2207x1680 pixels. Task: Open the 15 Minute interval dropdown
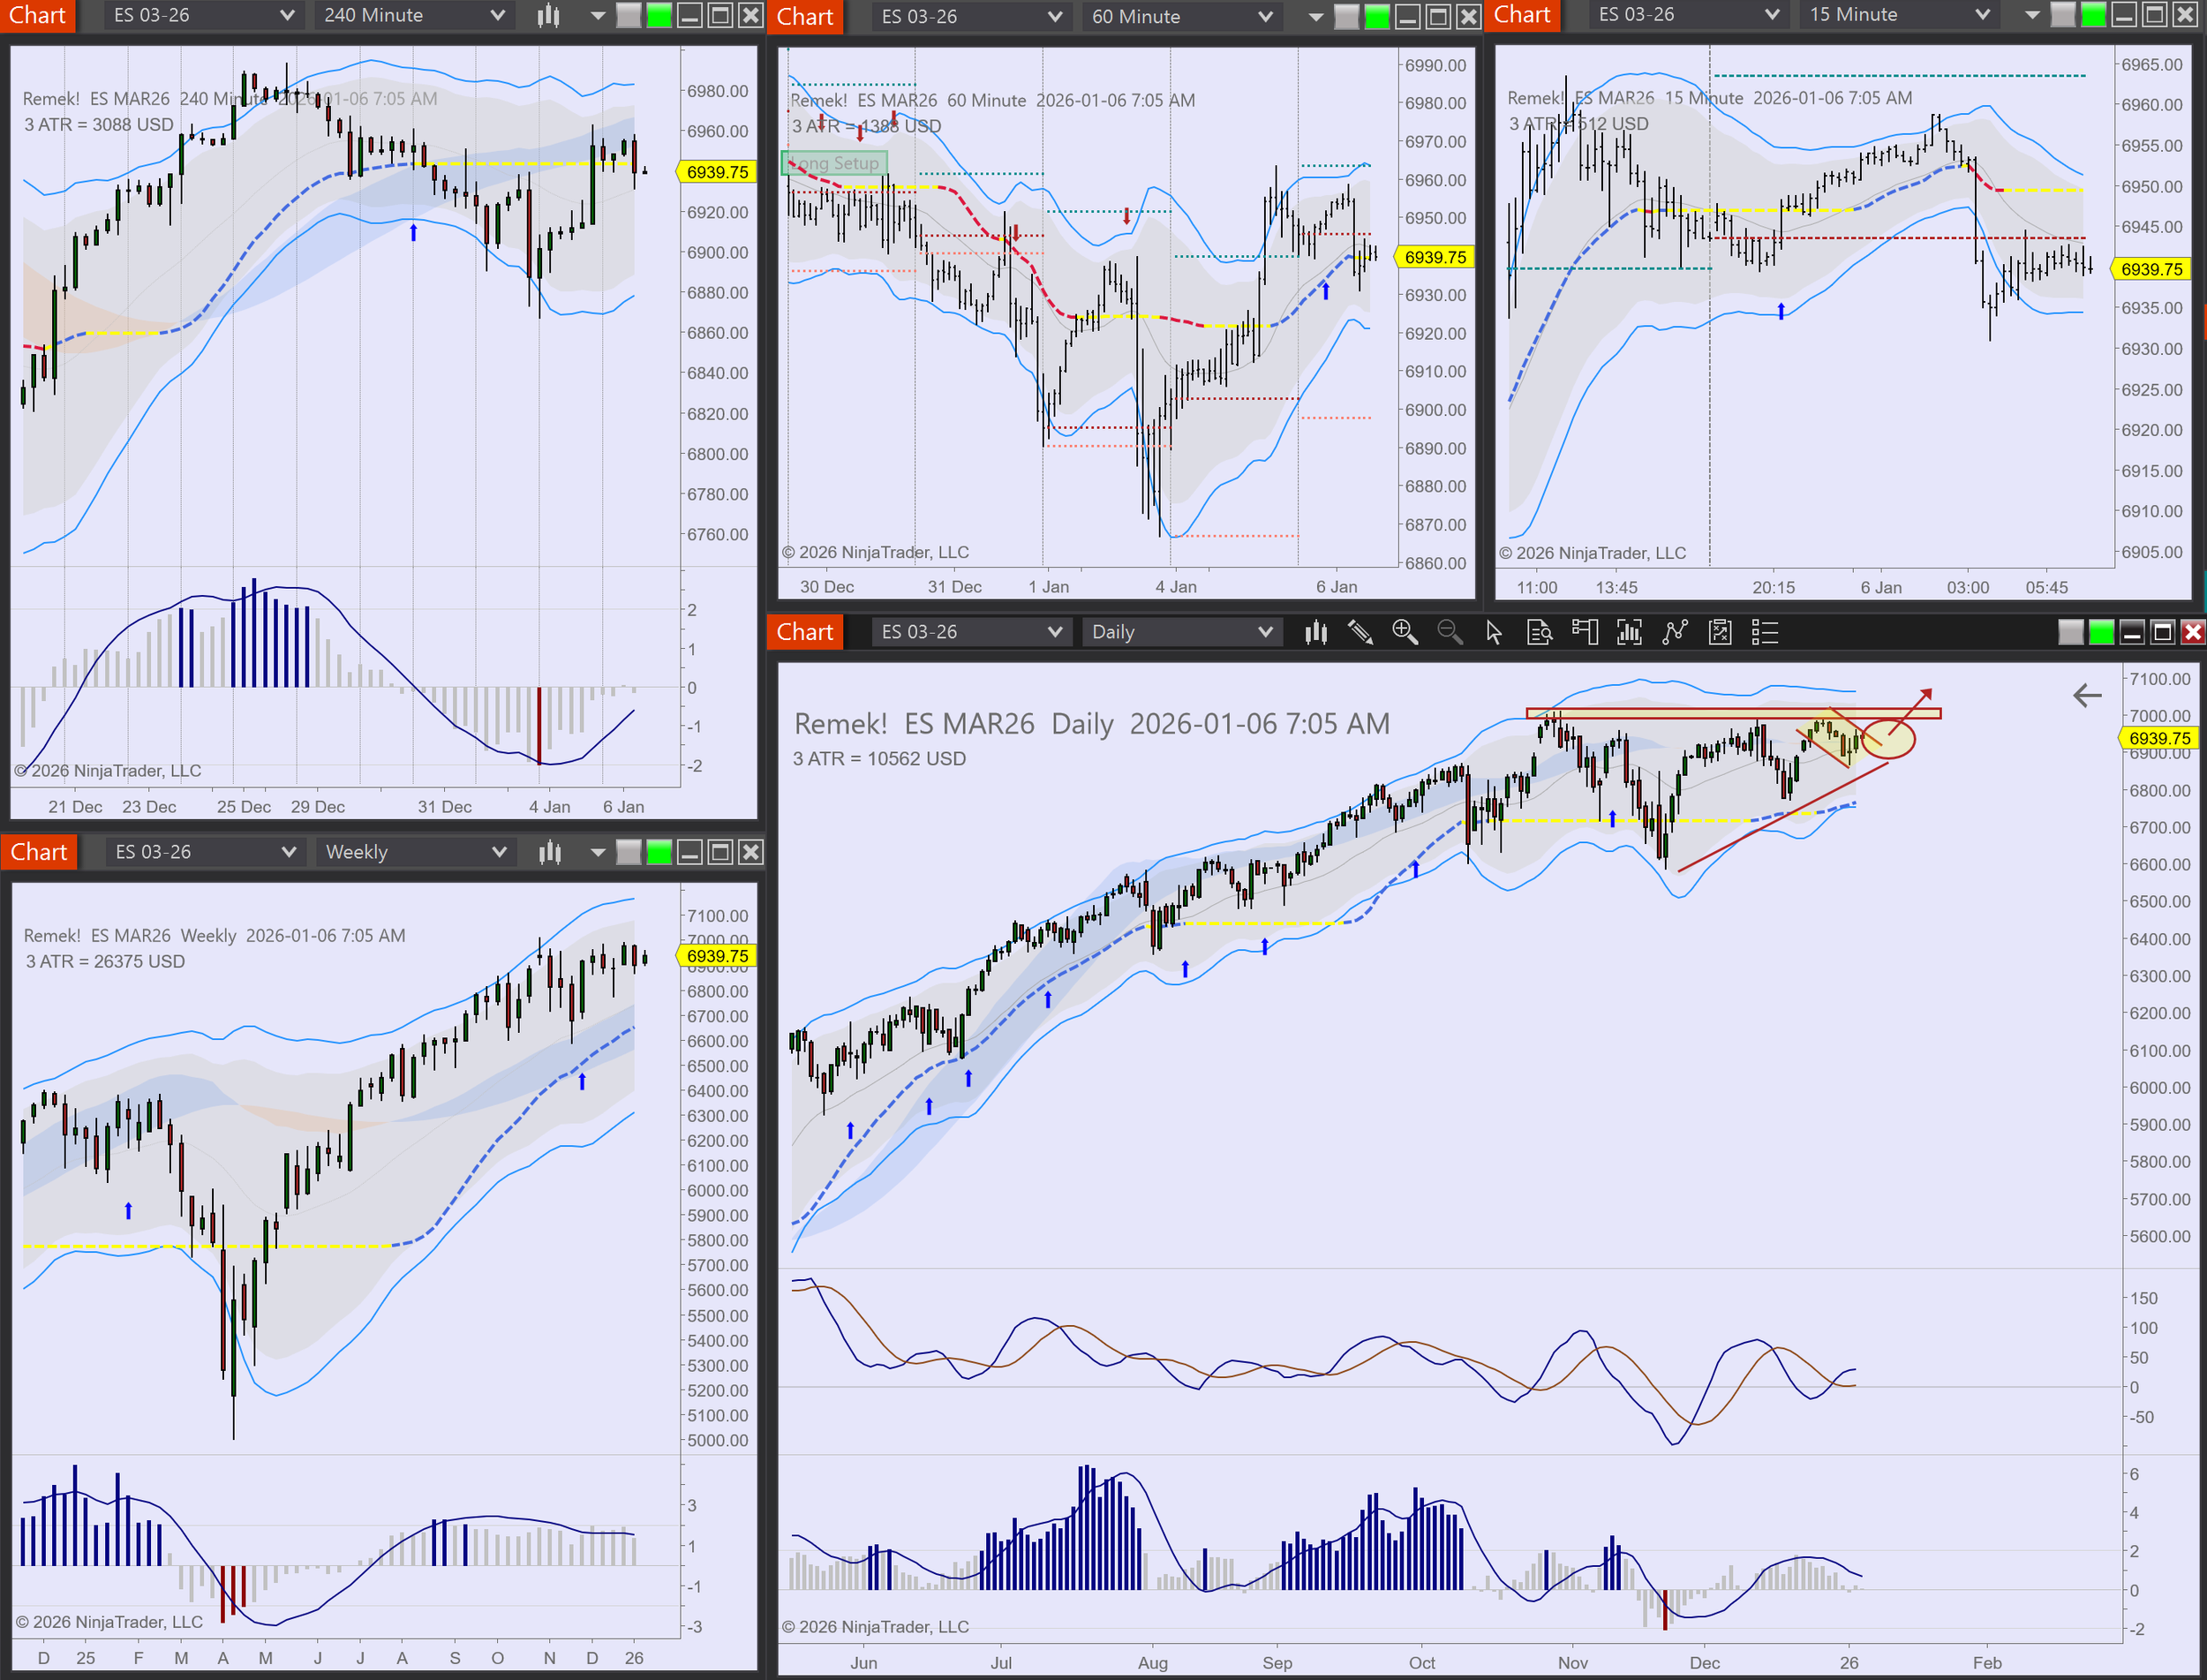(x=1897, y=15)
